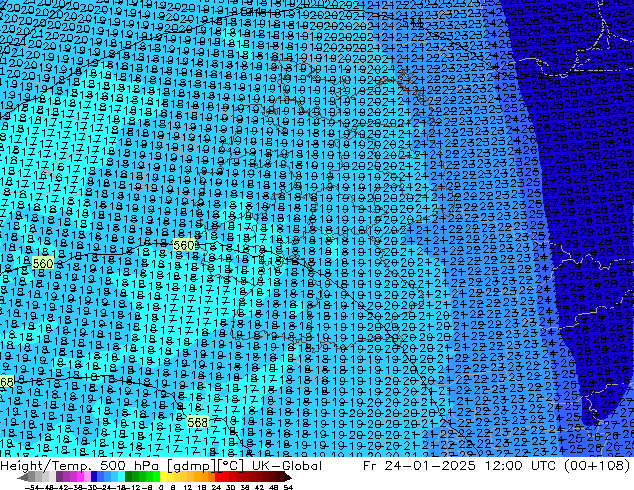Image resolution: width=634 pixels, height=490 pixels.
Task: Click the 54 value on legend scale
Action: coord(288,487)
